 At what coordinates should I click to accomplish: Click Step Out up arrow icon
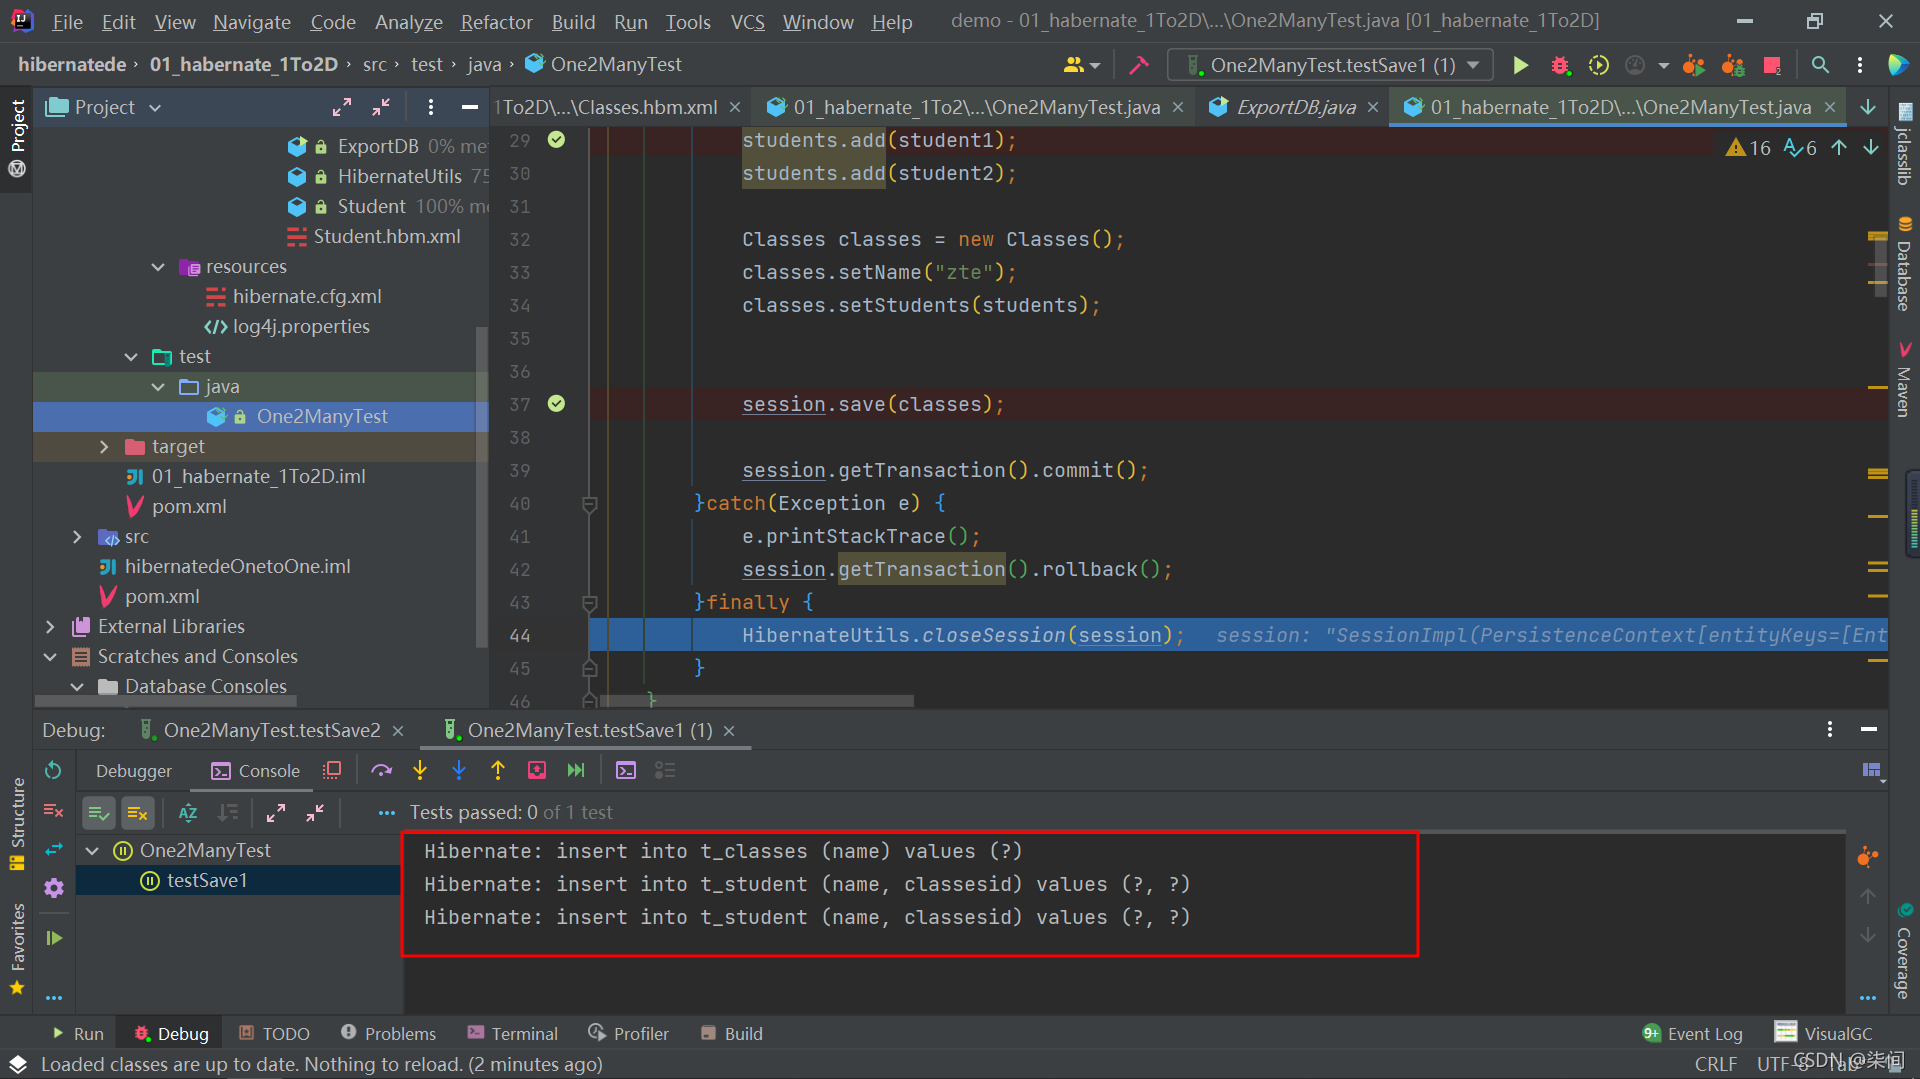click(x=498, y=770)
